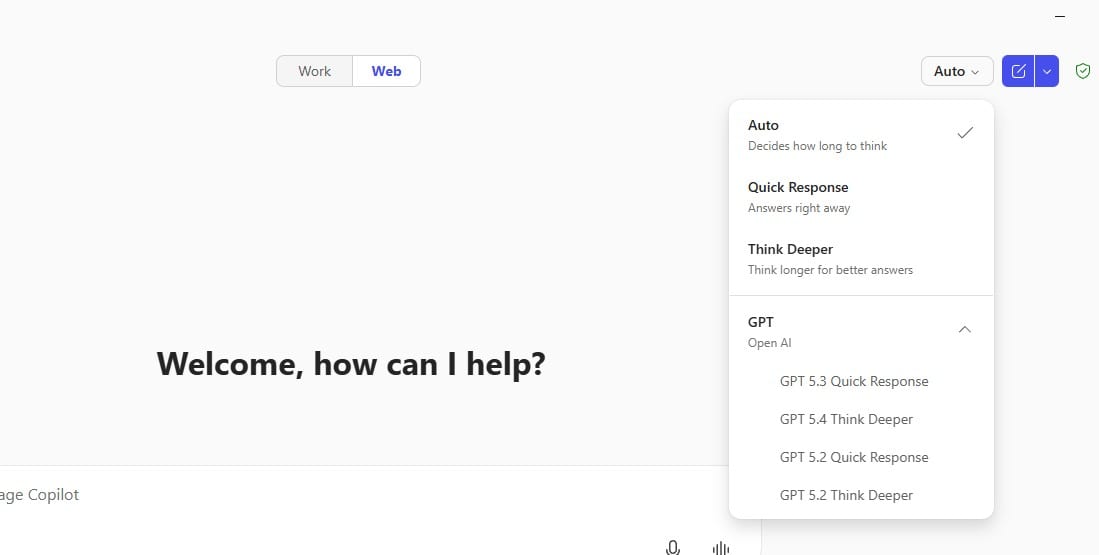Pick GPT 5.3 Quick Response model

(x=854, y=381)
